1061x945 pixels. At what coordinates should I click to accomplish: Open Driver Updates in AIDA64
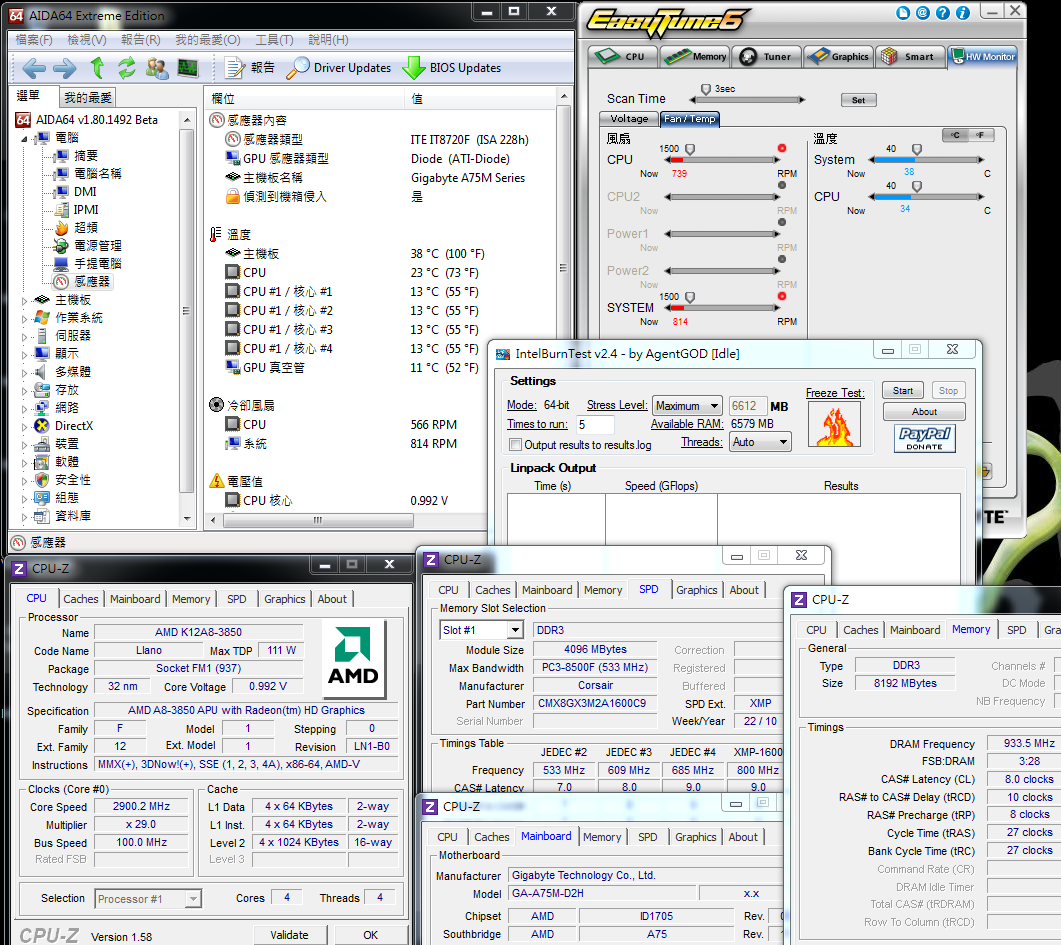[x=338, y=68]
